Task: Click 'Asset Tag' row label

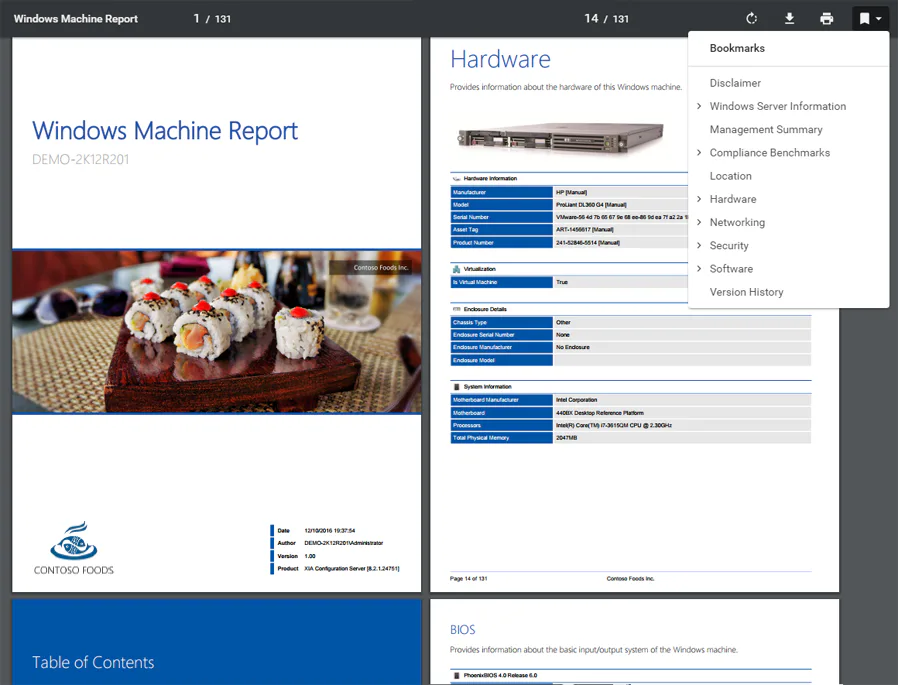Action: pos(465,230)
